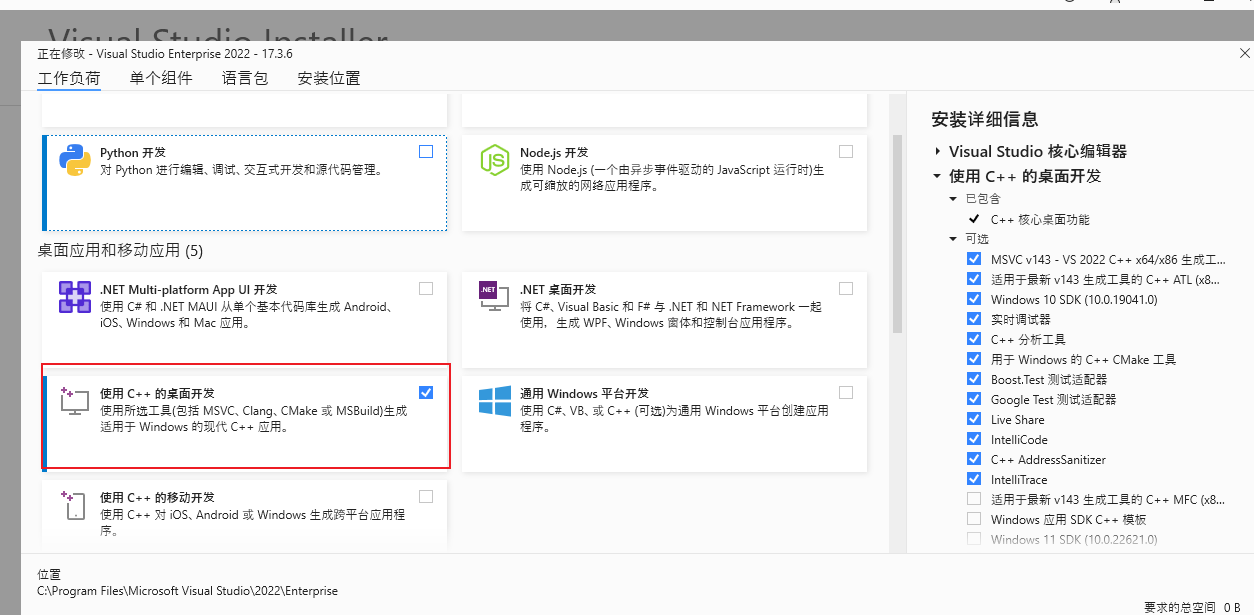
Task: Click the Universal Windows Platform icon
Action: pos(494,401)
